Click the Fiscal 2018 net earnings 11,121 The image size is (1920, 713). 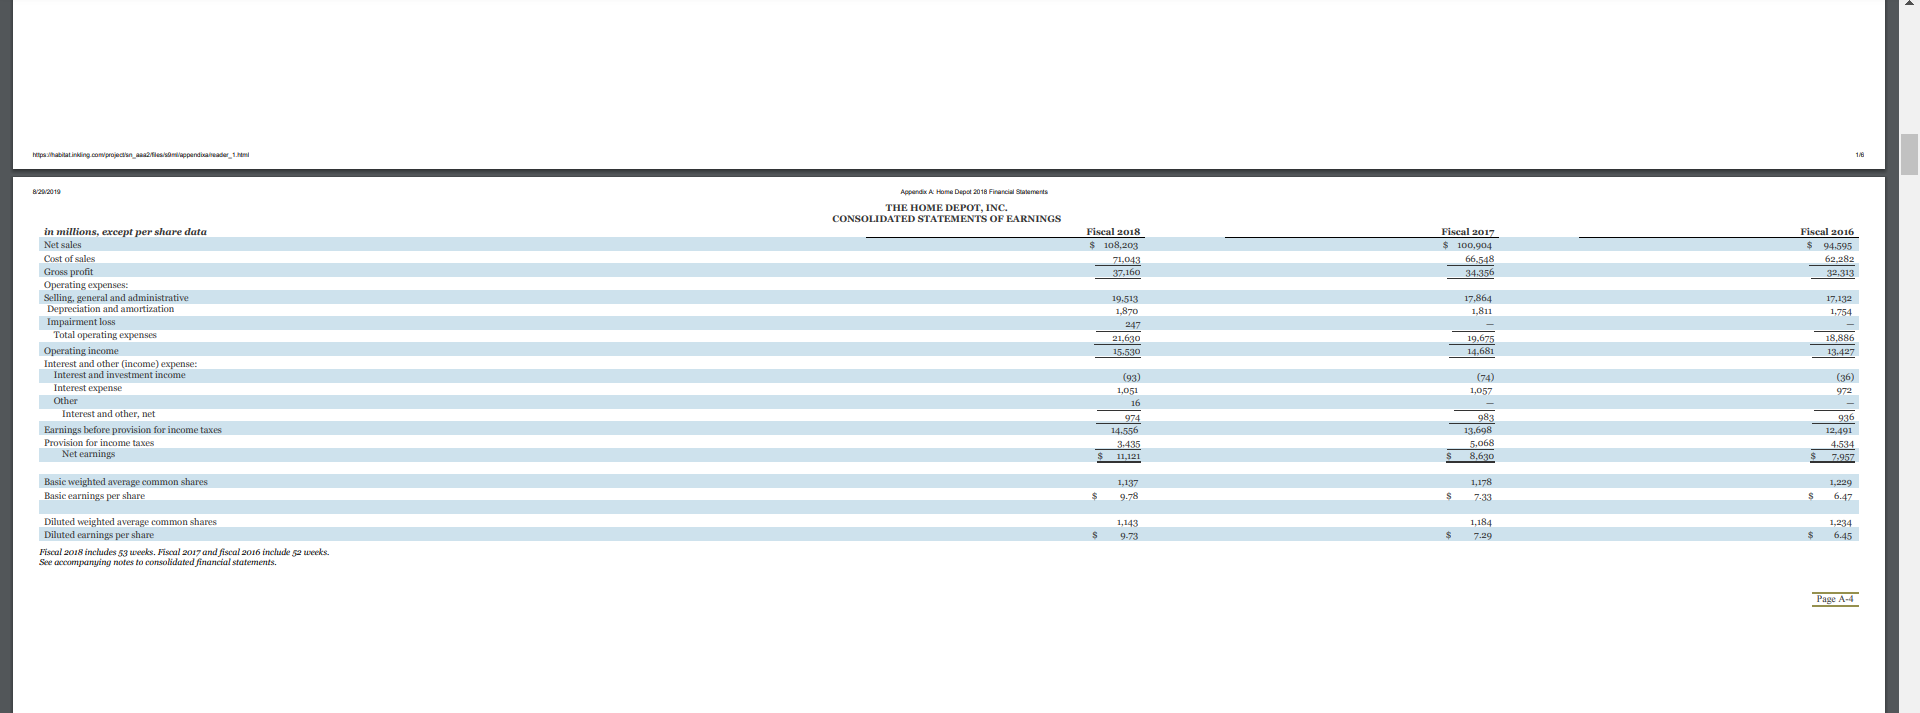pos(1127,456)
